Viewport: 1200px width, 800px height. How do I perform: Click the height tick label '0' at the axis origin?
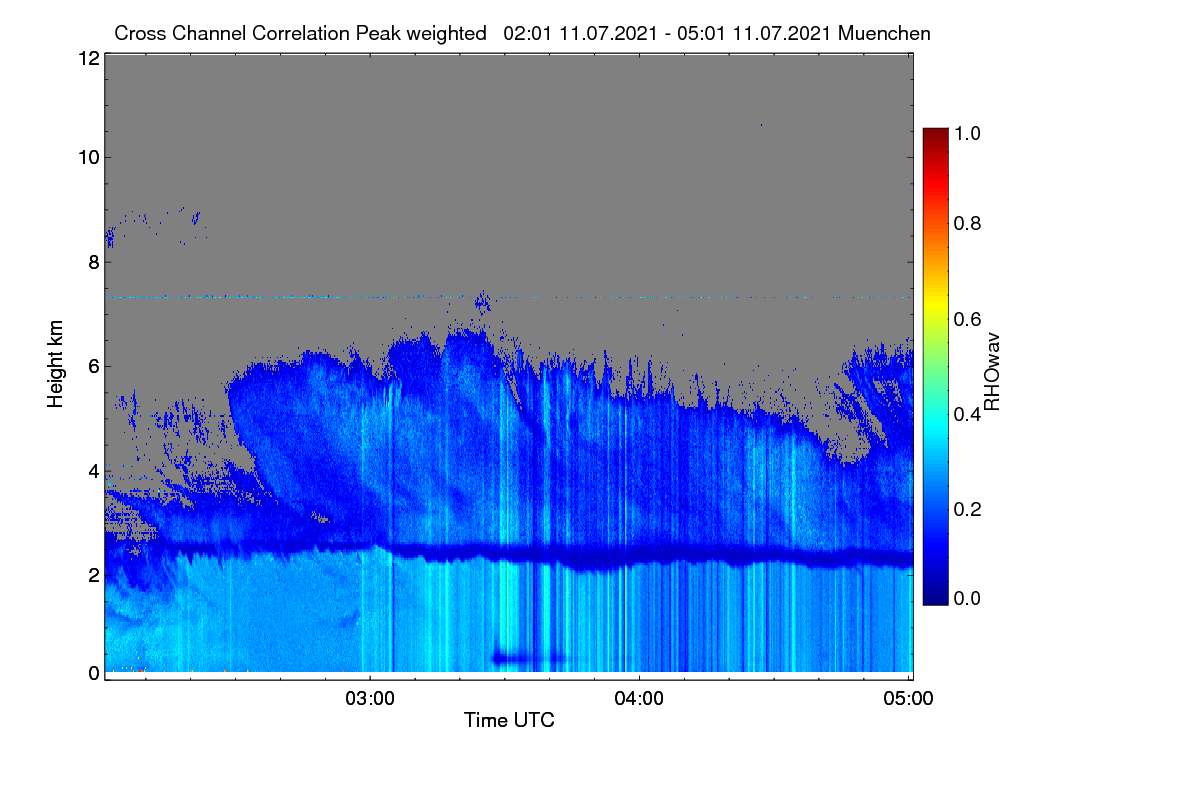(93, 673)
